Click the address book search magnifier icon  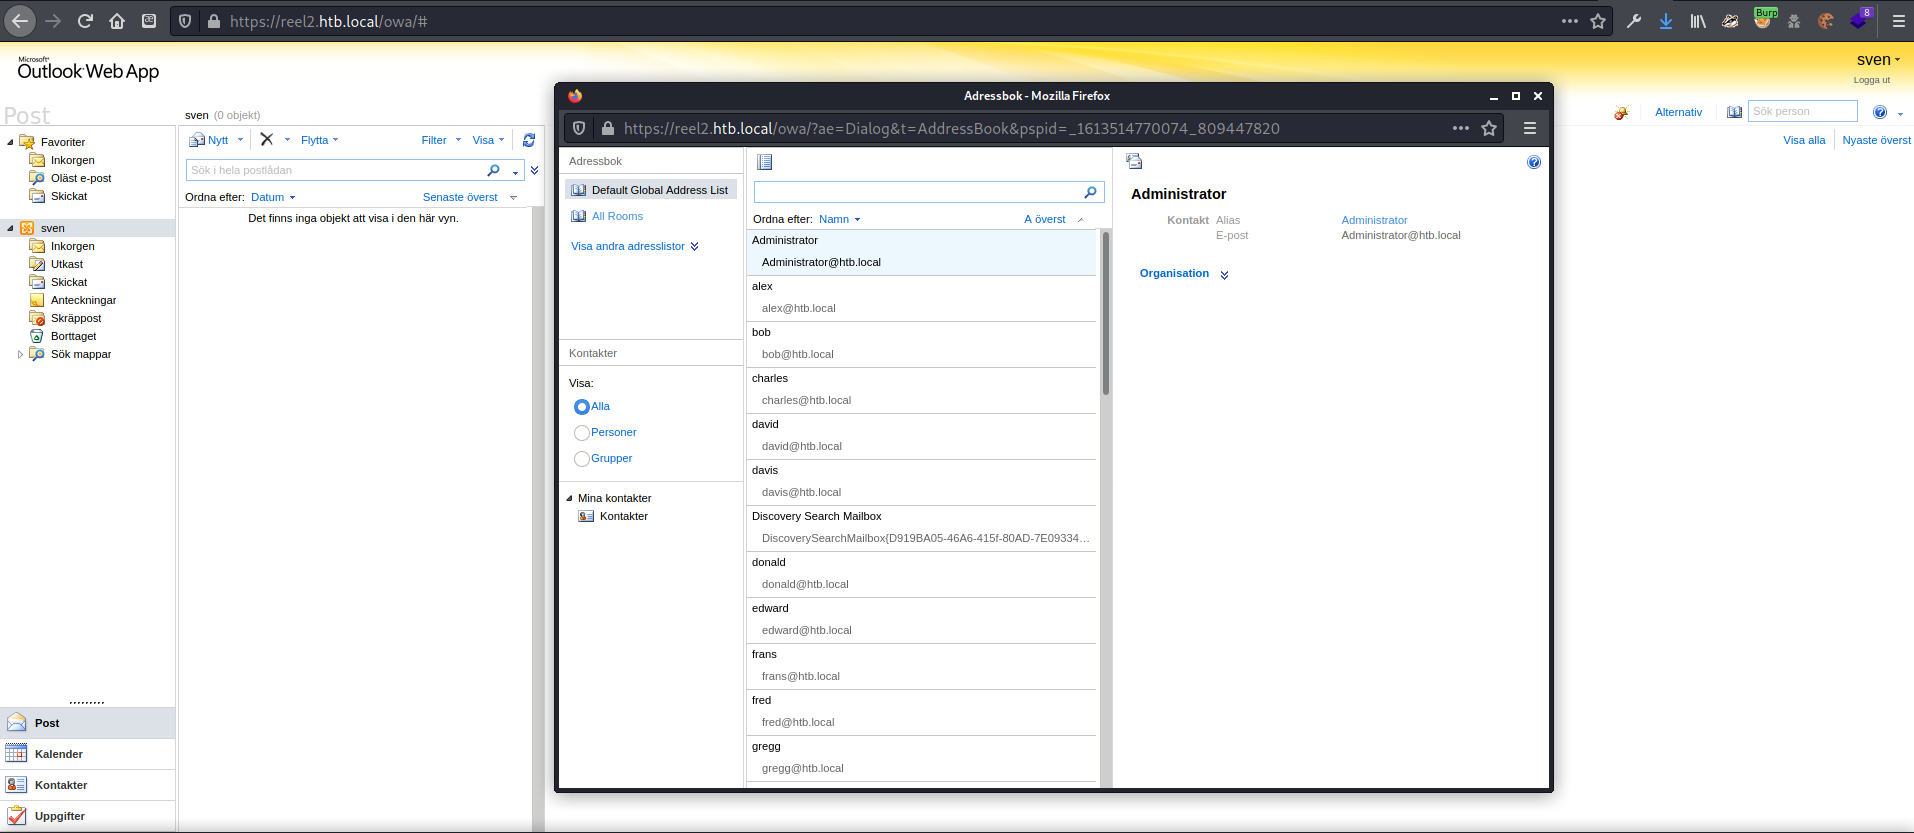1090,192
